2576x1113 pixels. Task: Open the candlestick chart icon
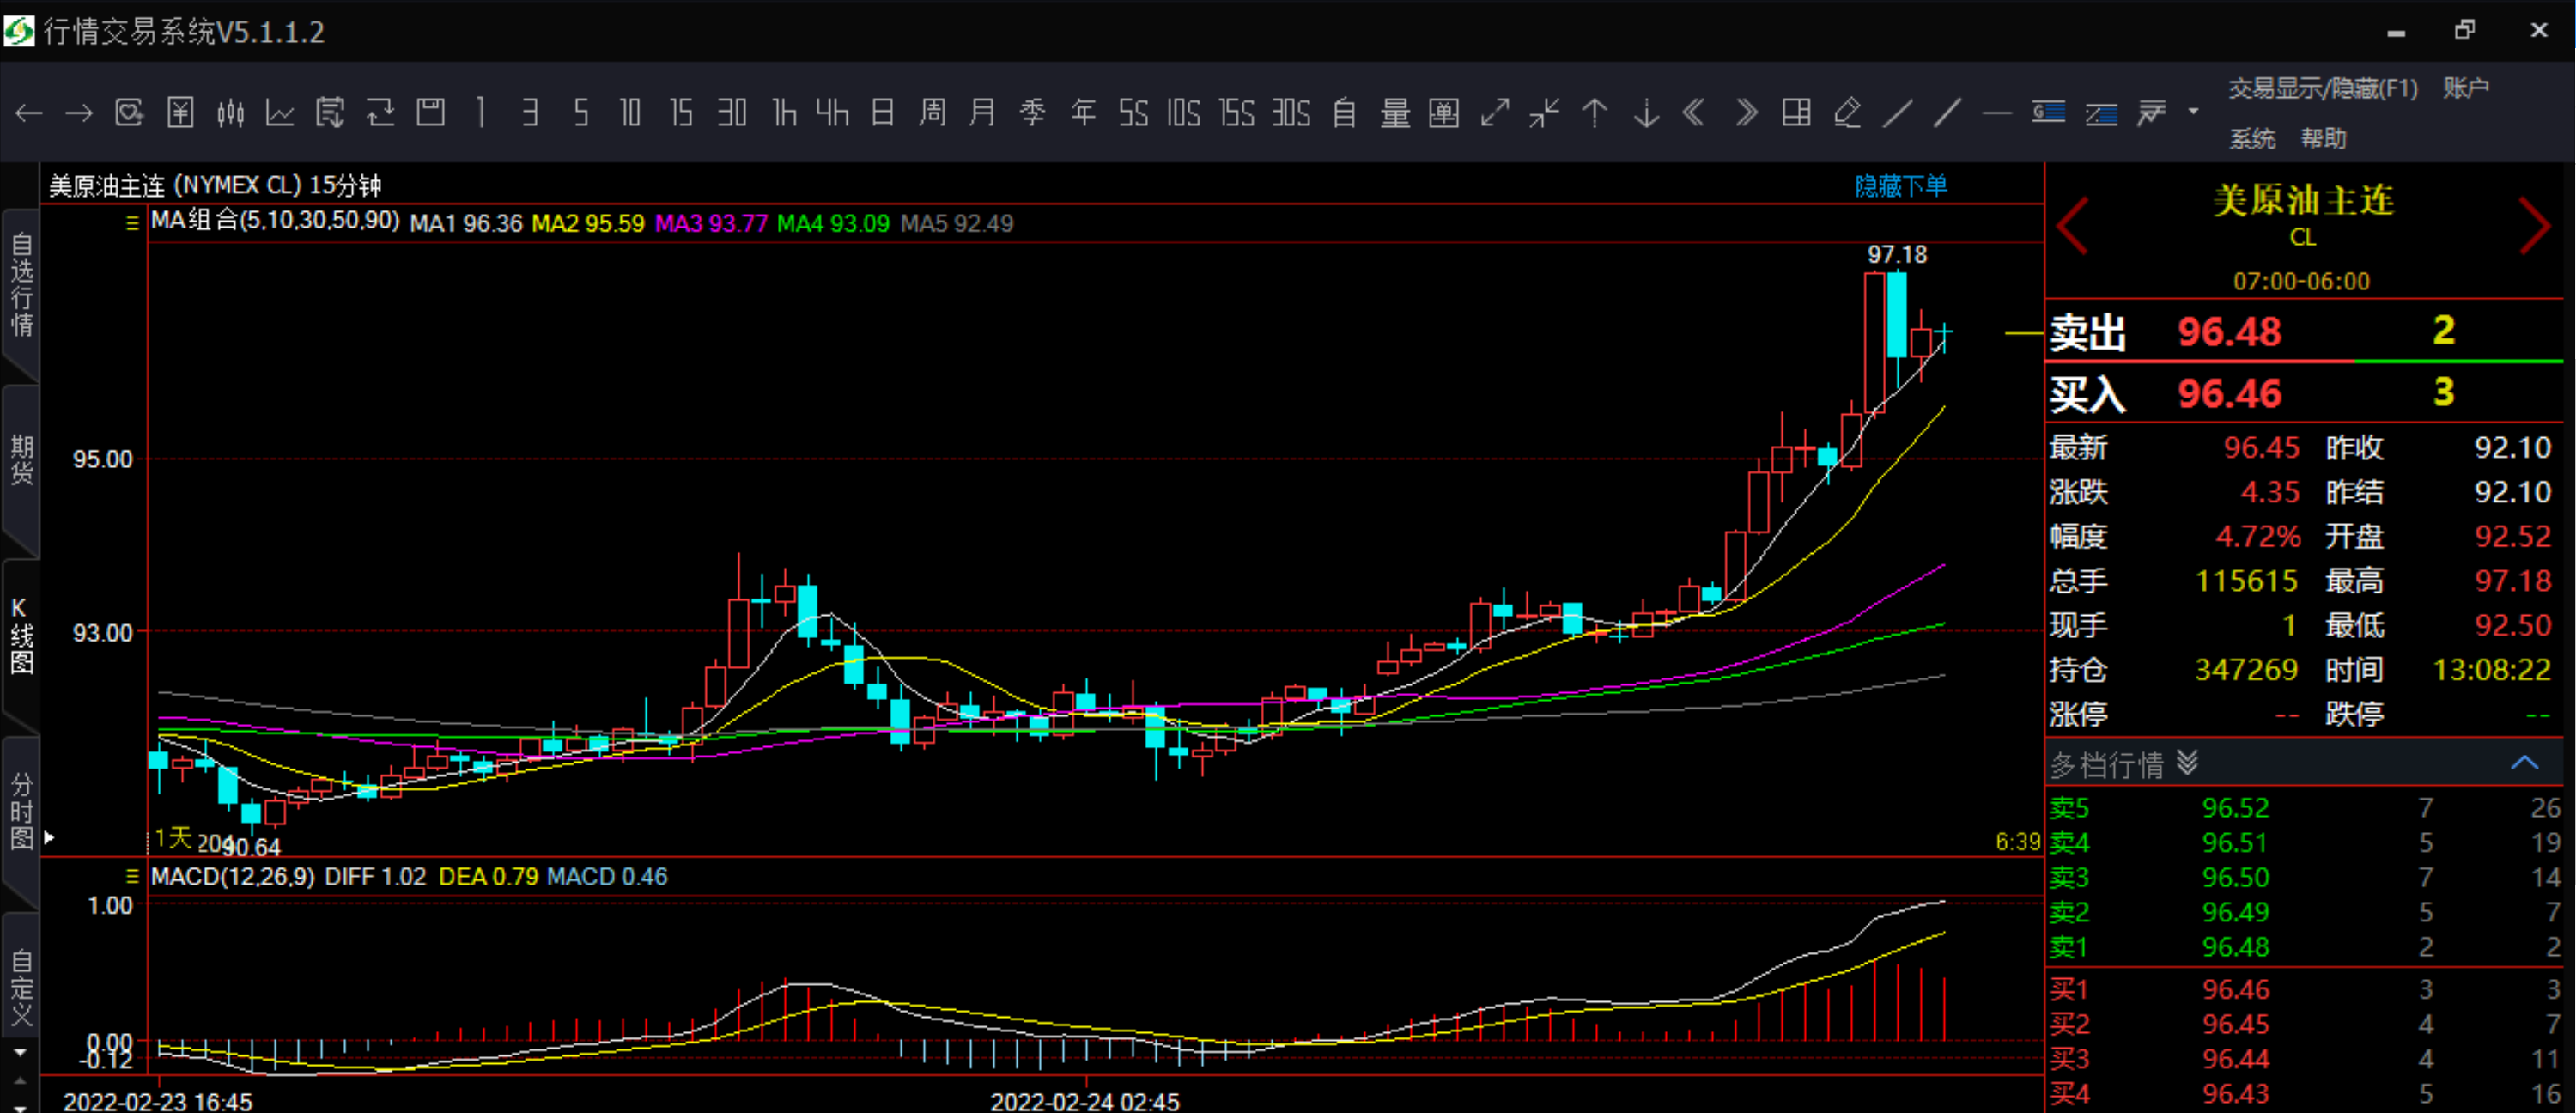pyautogui.click(x=230, y=113)
